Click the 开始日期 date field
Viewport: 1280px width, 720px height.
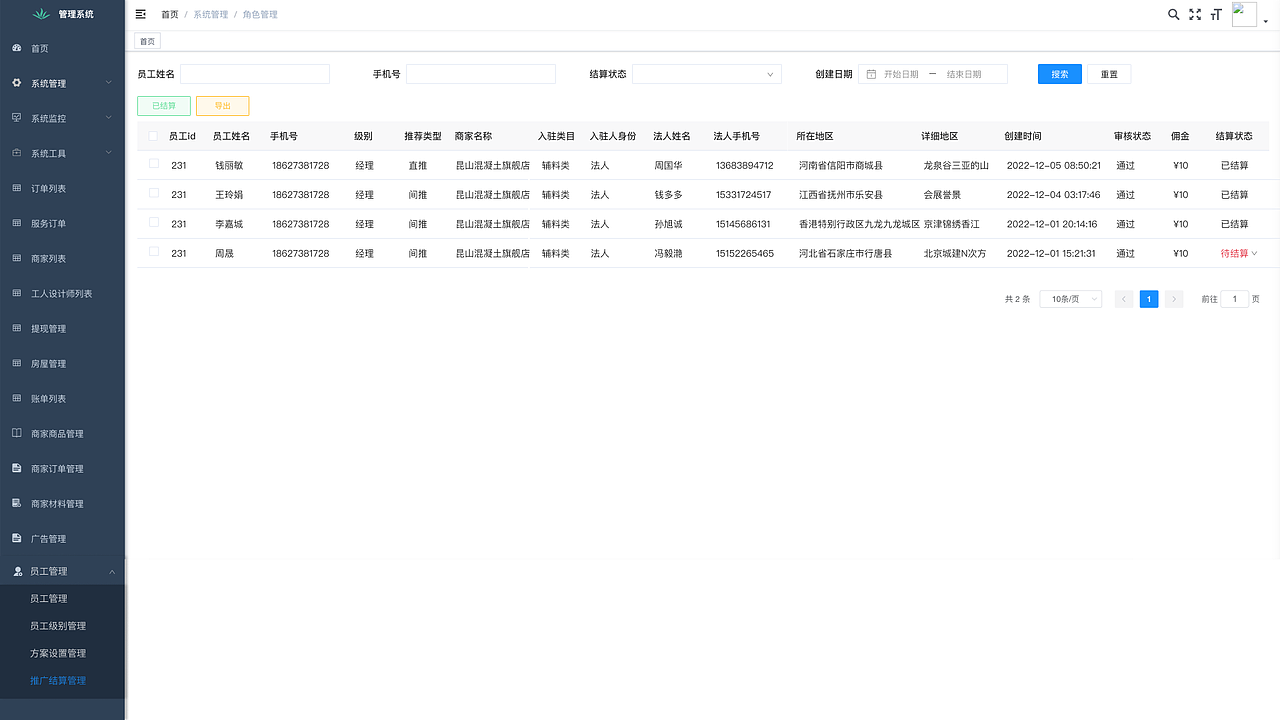[x=901, y=74]
